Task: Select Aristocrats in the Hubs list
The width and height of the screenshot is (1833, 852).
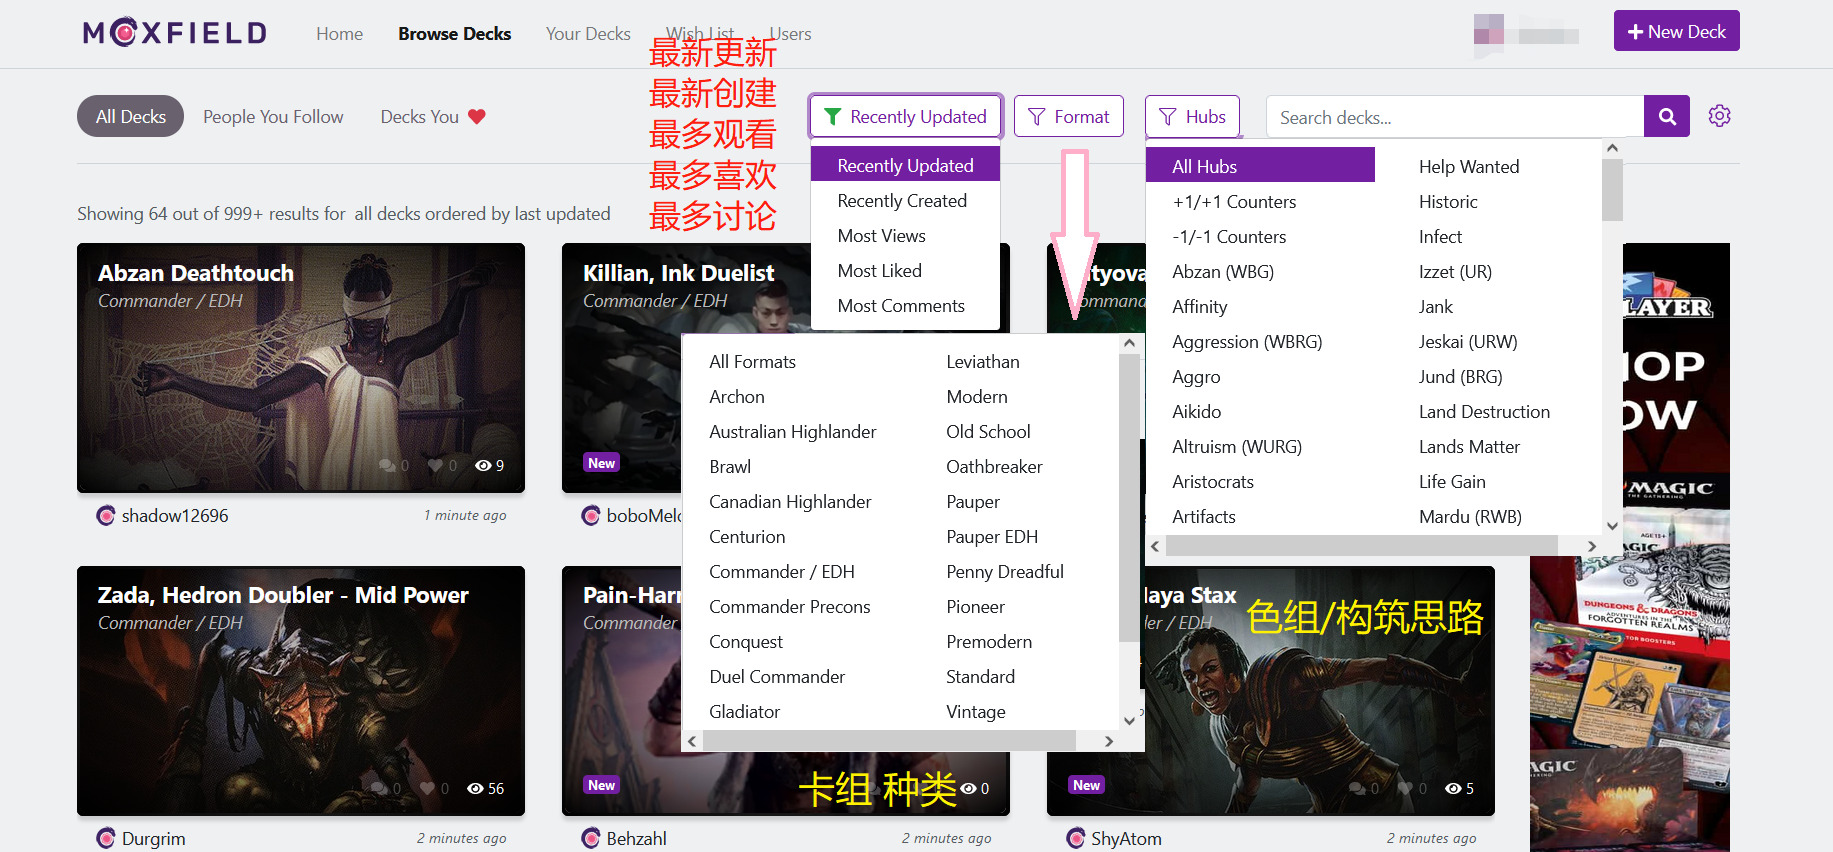Action: pyautogui.click(x=1212, y=482)
